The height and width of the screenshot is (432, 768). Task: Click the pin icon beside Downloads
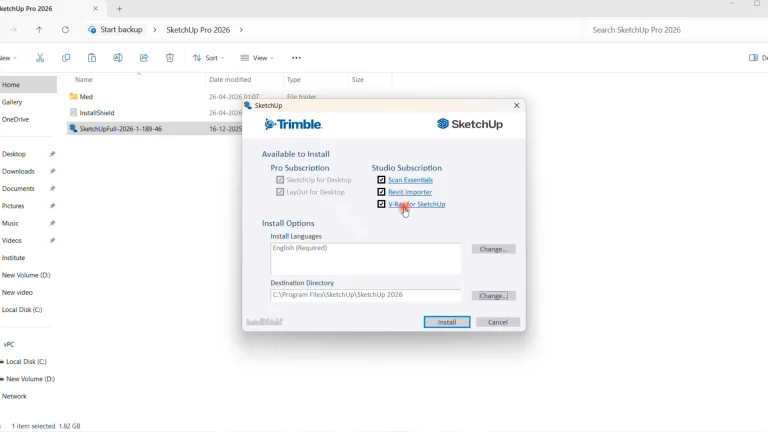52,171
